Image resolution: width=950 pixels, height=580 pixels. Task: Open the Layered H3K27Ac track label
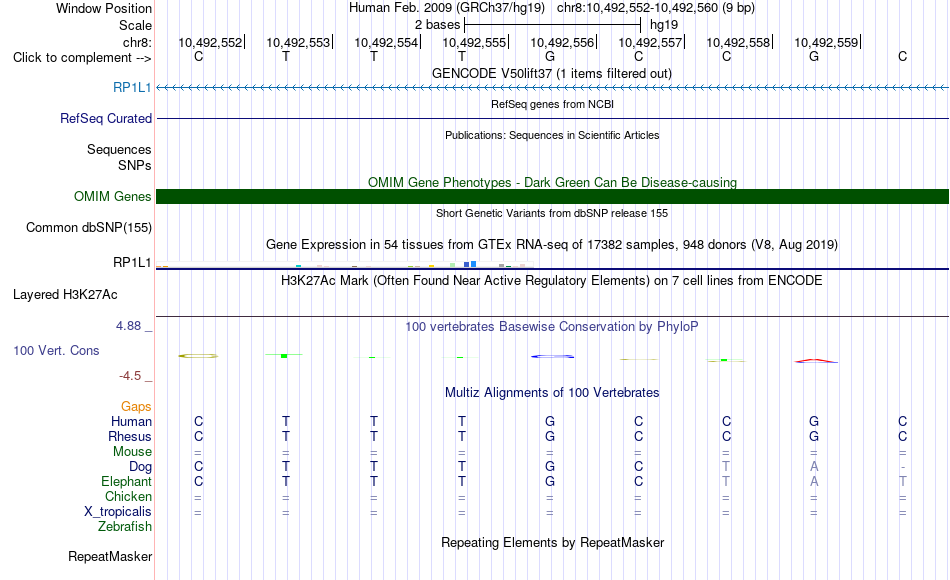coord(65,295)
